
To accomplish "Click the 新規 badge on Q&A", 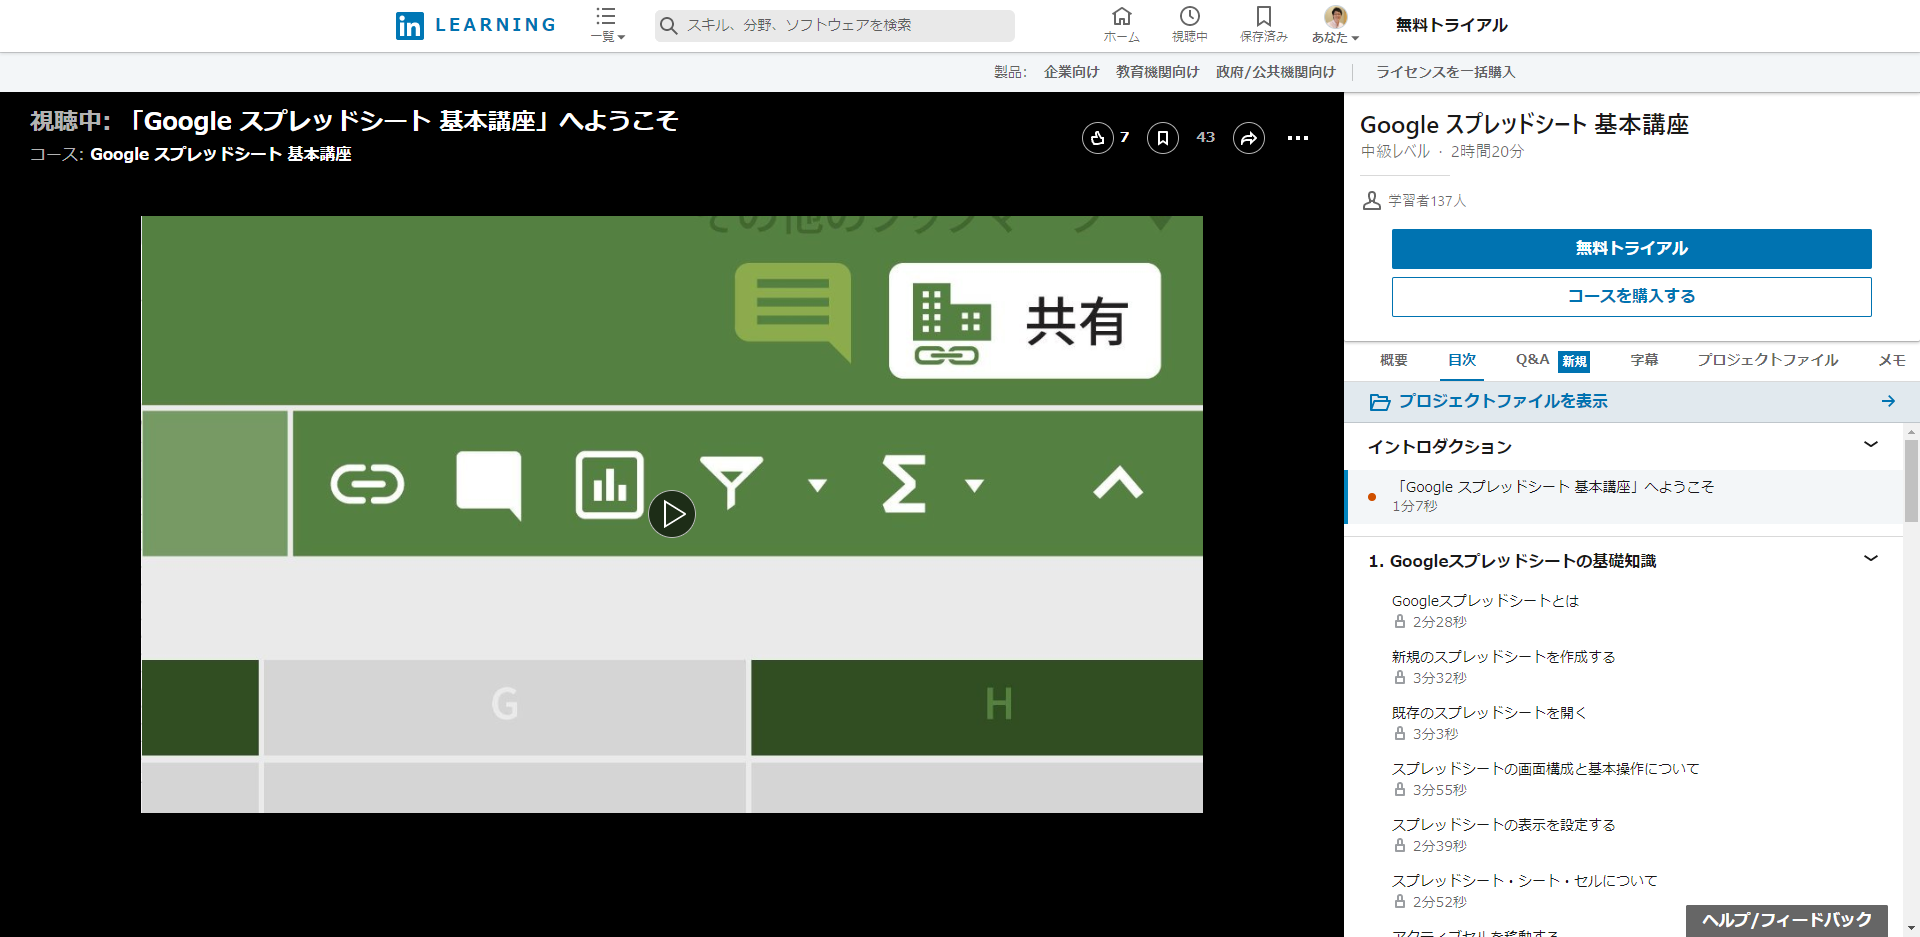I will click(1574, 361).
